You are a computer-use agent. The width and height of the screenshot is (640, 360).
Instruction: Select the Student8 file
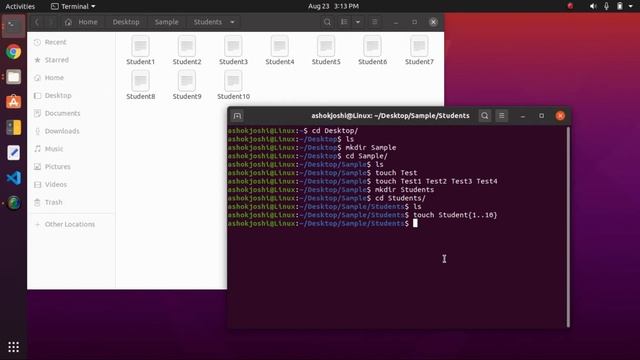tap(140, 85)
